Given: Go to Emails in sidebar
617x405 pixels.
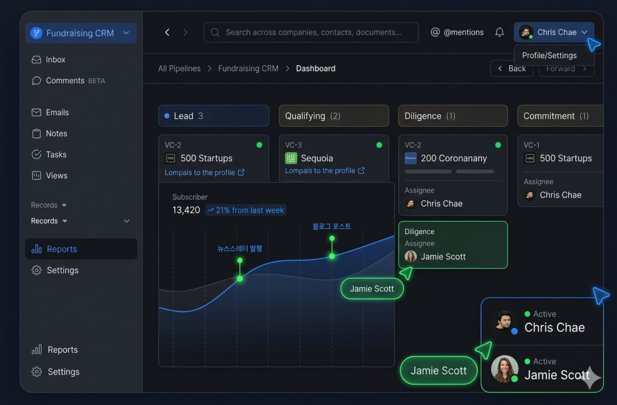Looking at the screenshot, I should 57,113.
